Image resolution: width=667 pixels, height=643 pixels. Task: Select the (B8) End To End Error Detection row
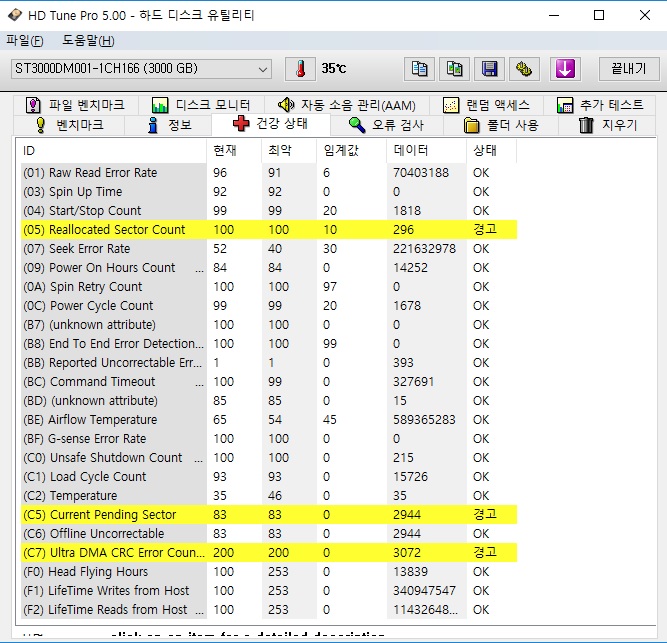269,344
